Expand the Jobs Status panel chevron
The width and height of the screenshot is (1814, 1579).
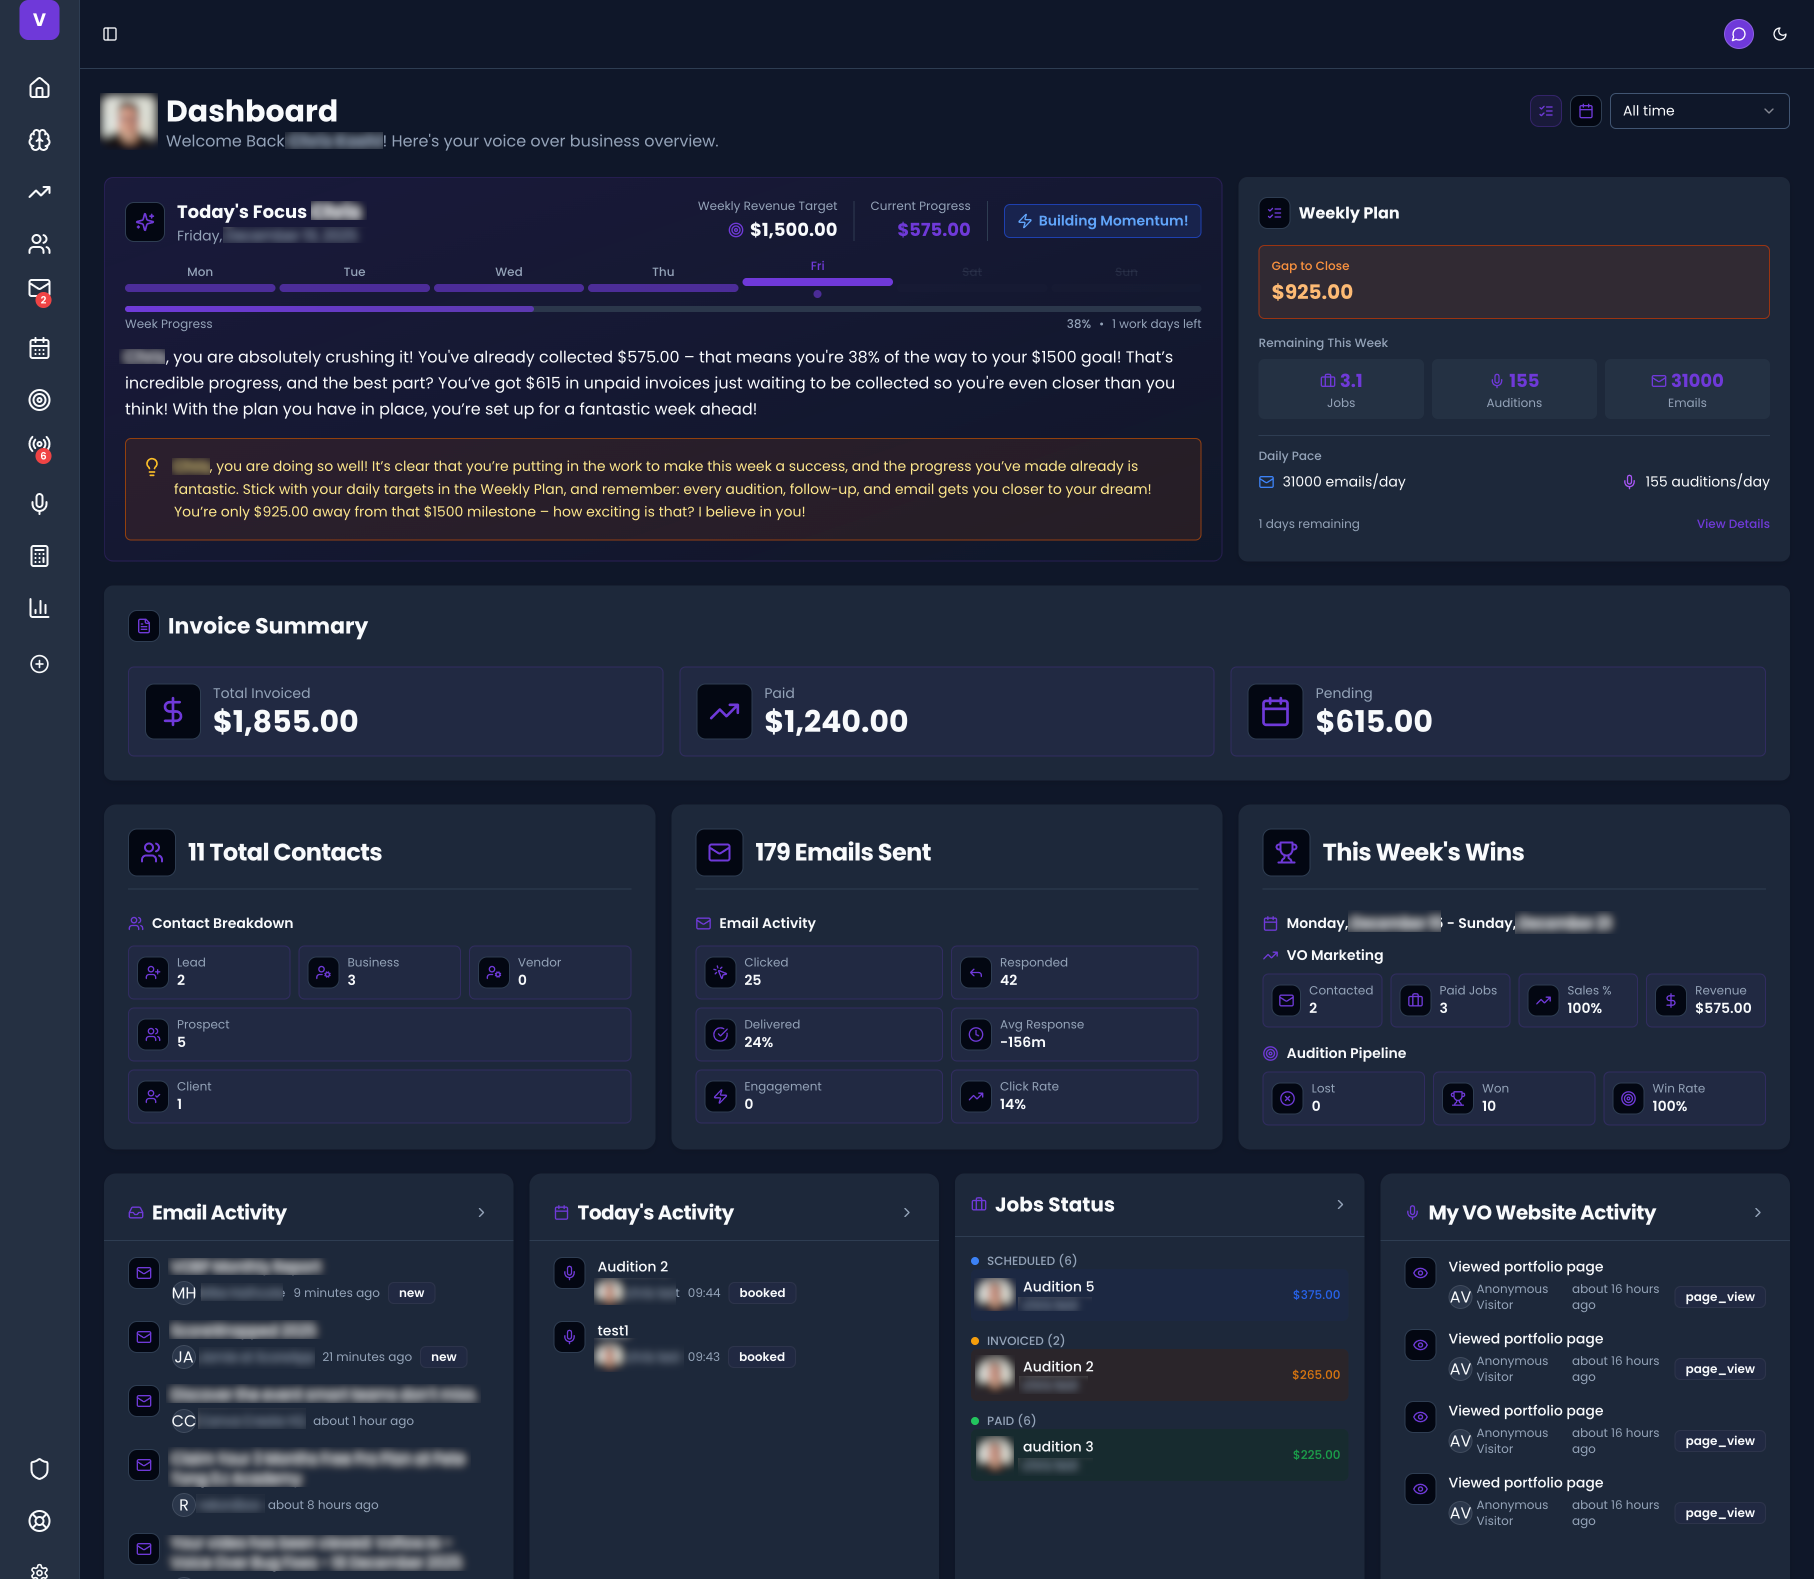pyautogui.click(x=1340, y=1205)
